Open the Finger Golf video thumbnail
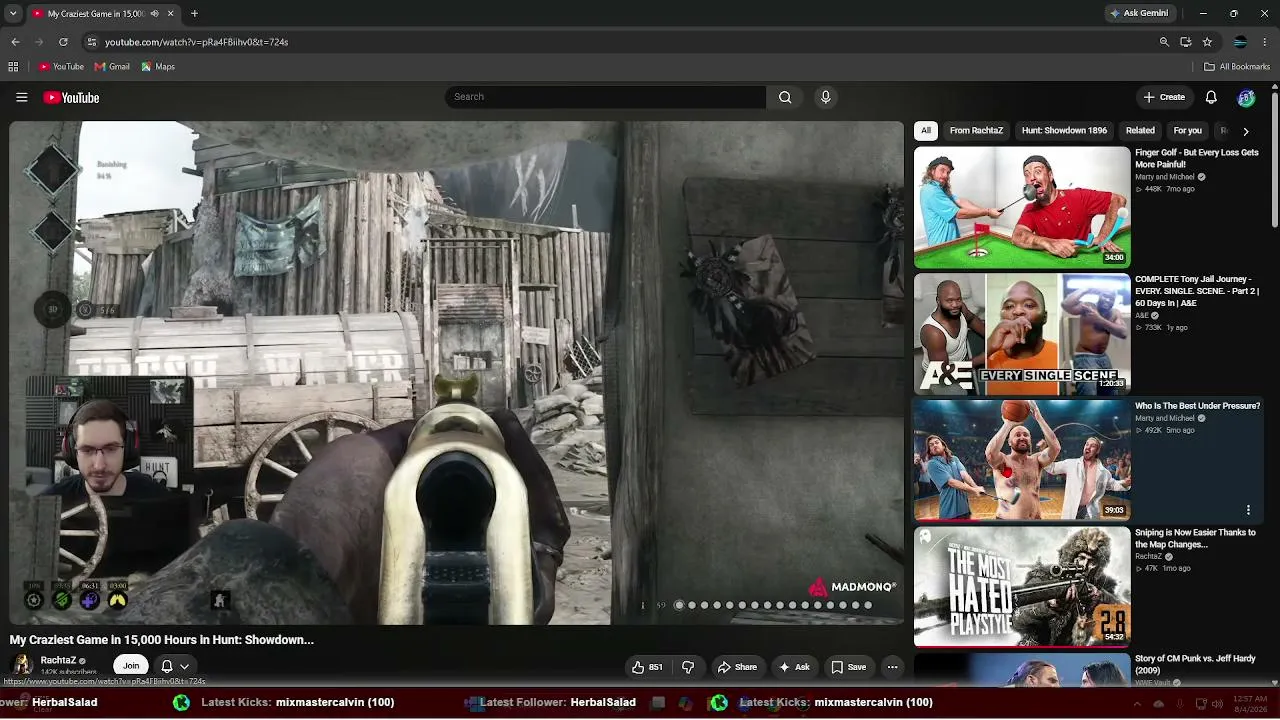 click(x=1022, y=207)
